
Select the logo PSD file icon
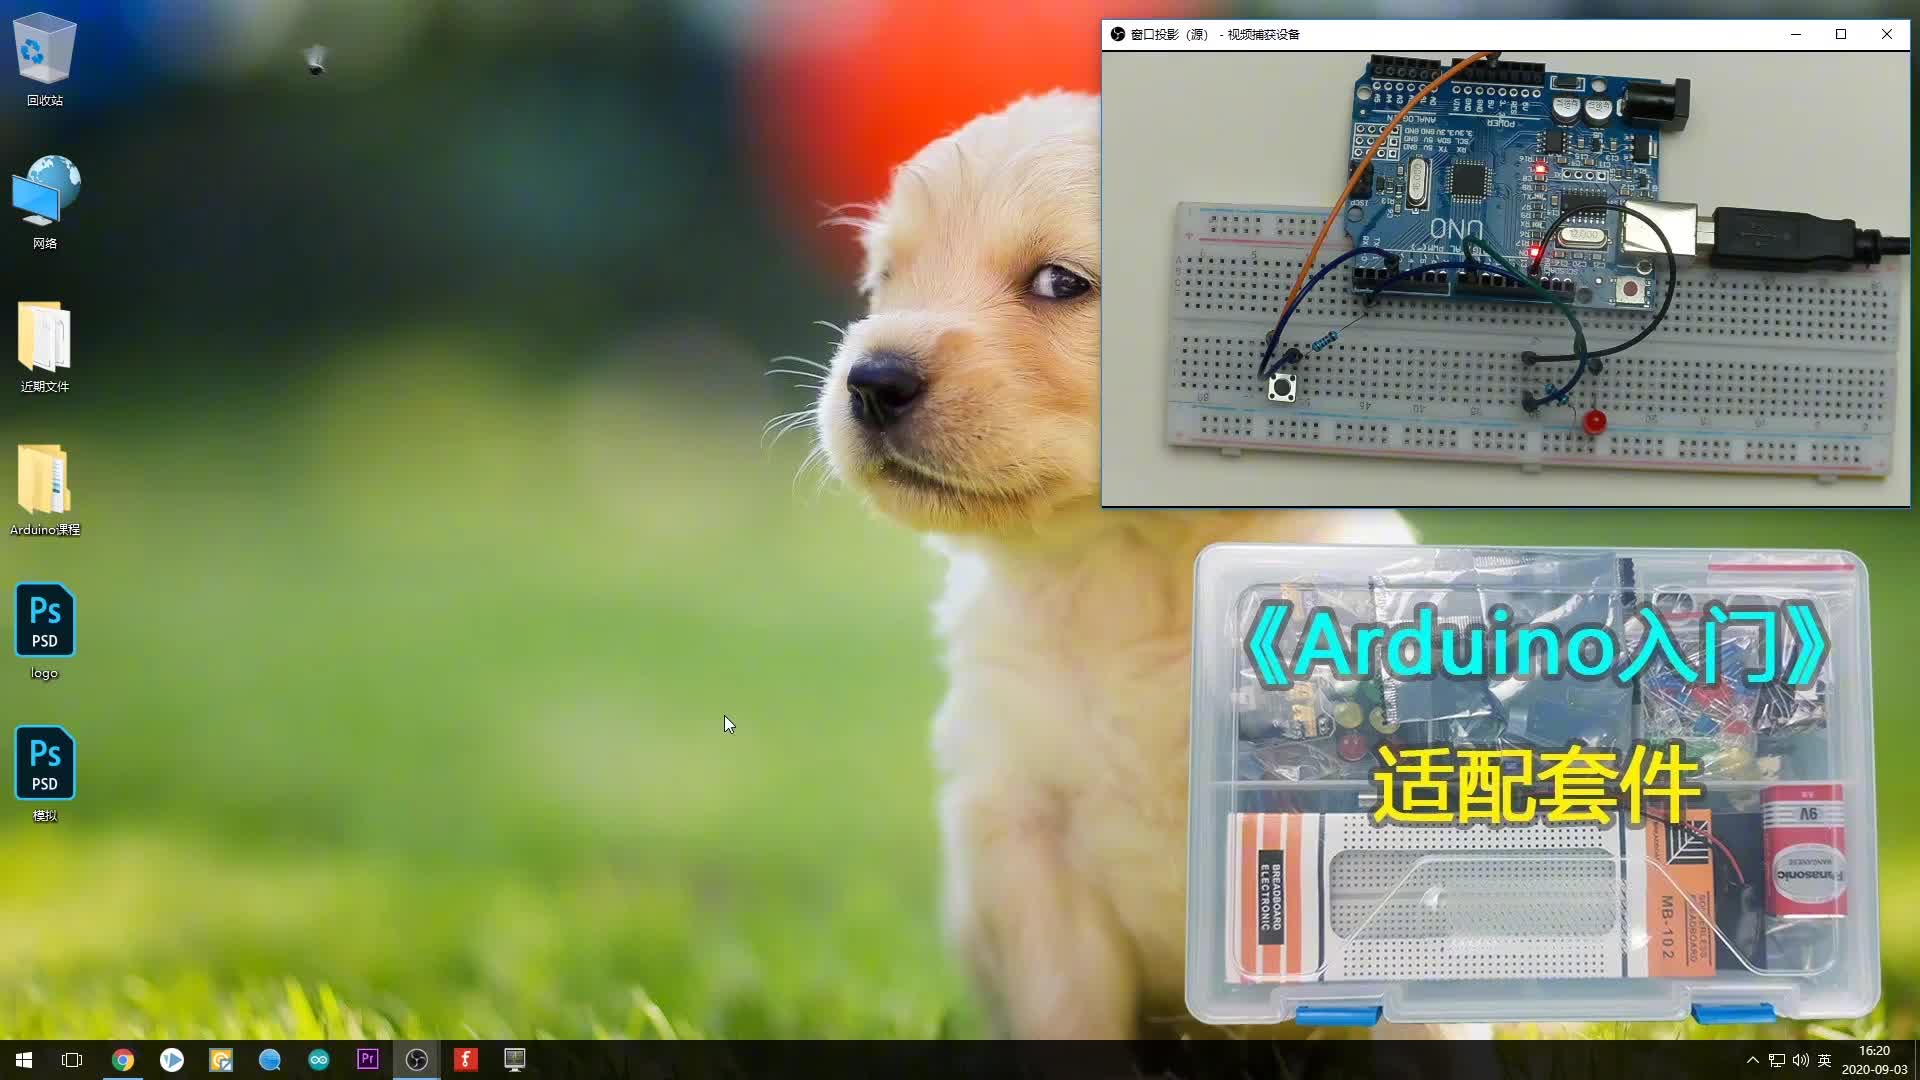click(x=44, y=632)
